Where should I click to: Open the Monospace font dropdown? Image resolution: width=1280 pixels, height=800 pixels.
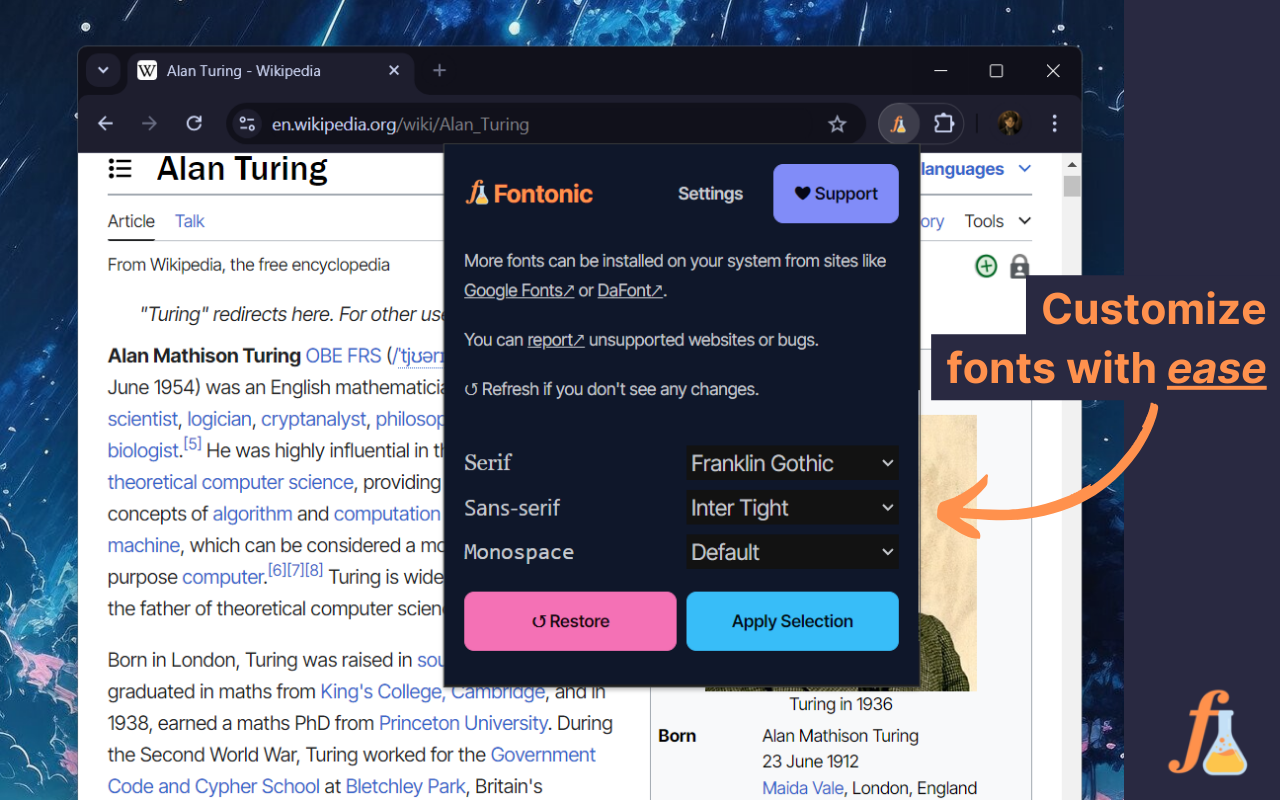pos(792,552)
